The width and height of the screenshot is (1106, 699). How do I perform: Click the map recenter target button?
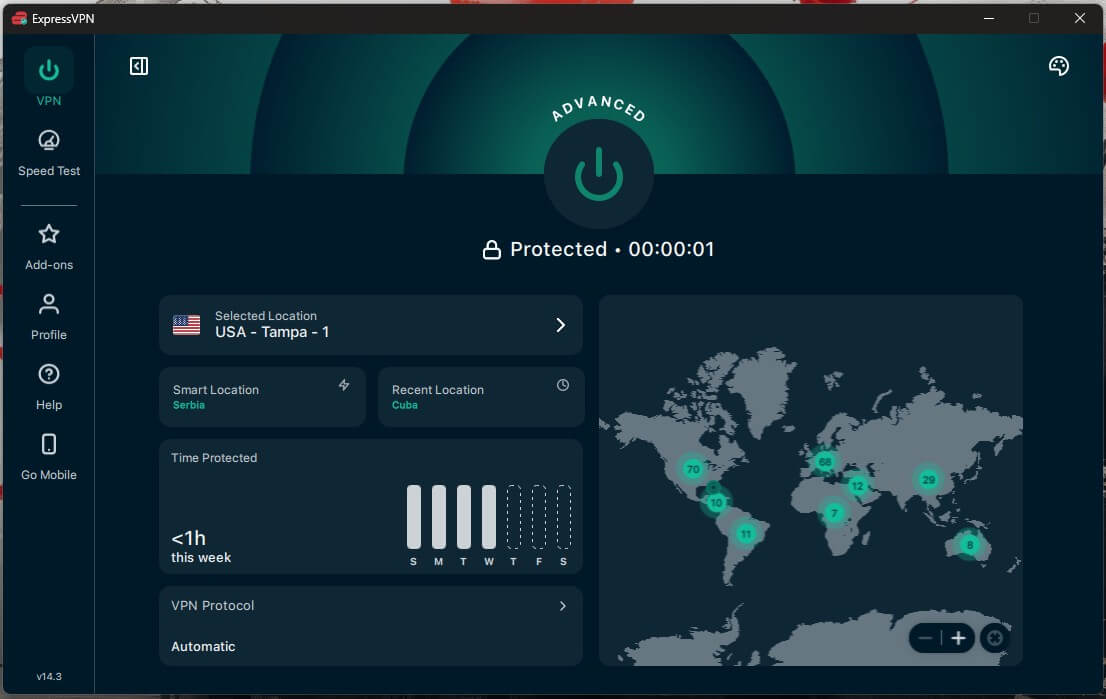[x=995, y=638]
